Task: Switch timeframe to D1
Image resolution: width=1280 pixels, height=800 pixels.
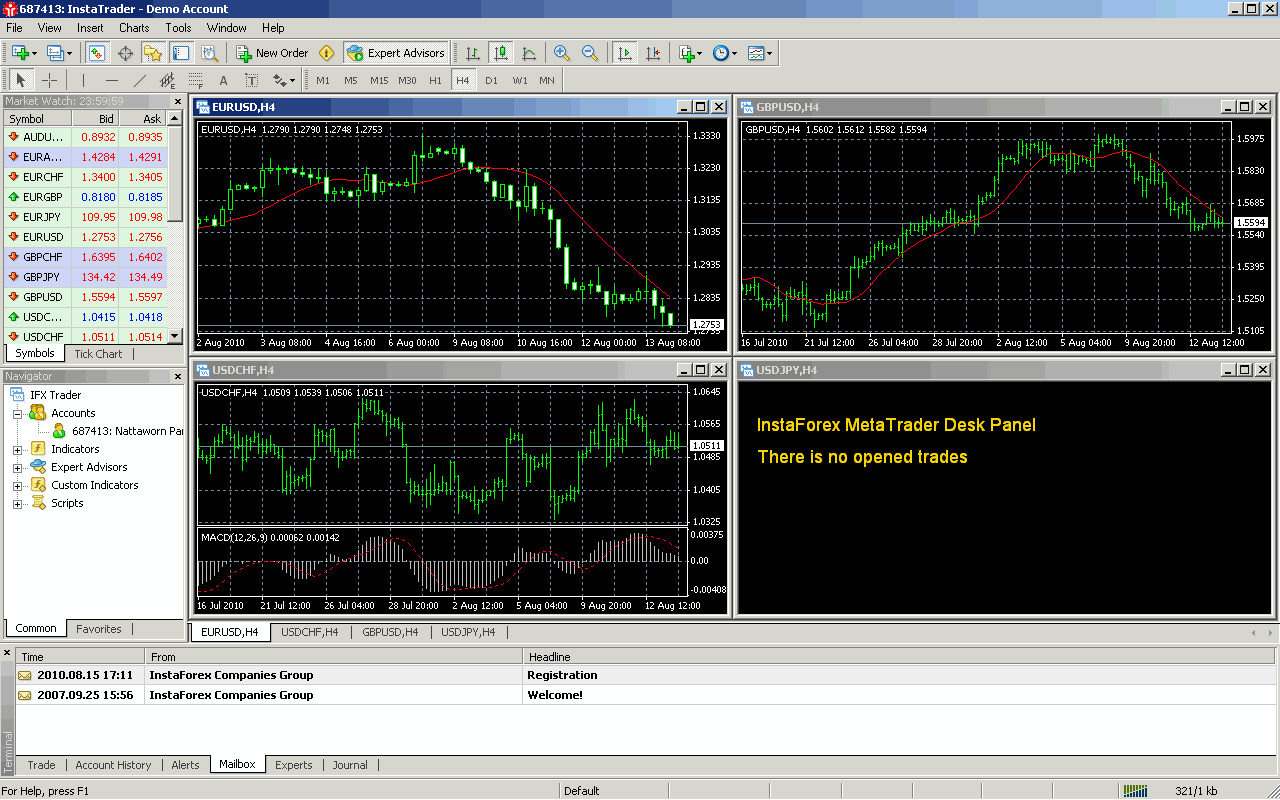Action: (491, 80)
